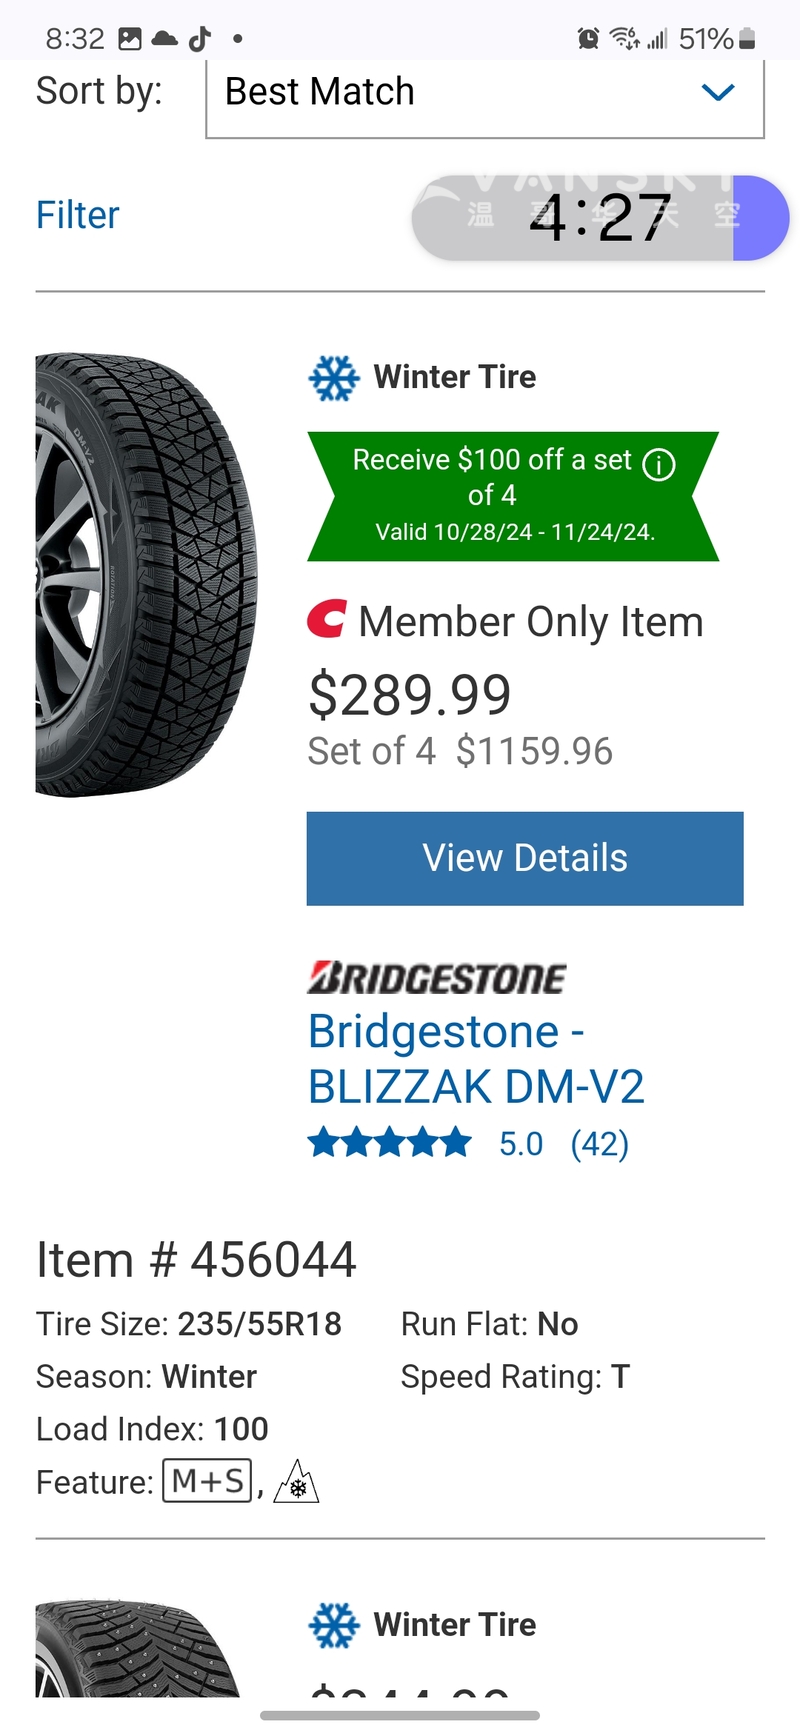
Task: Tap the alarm clock icon in the status bar
Action: point(588,39)
